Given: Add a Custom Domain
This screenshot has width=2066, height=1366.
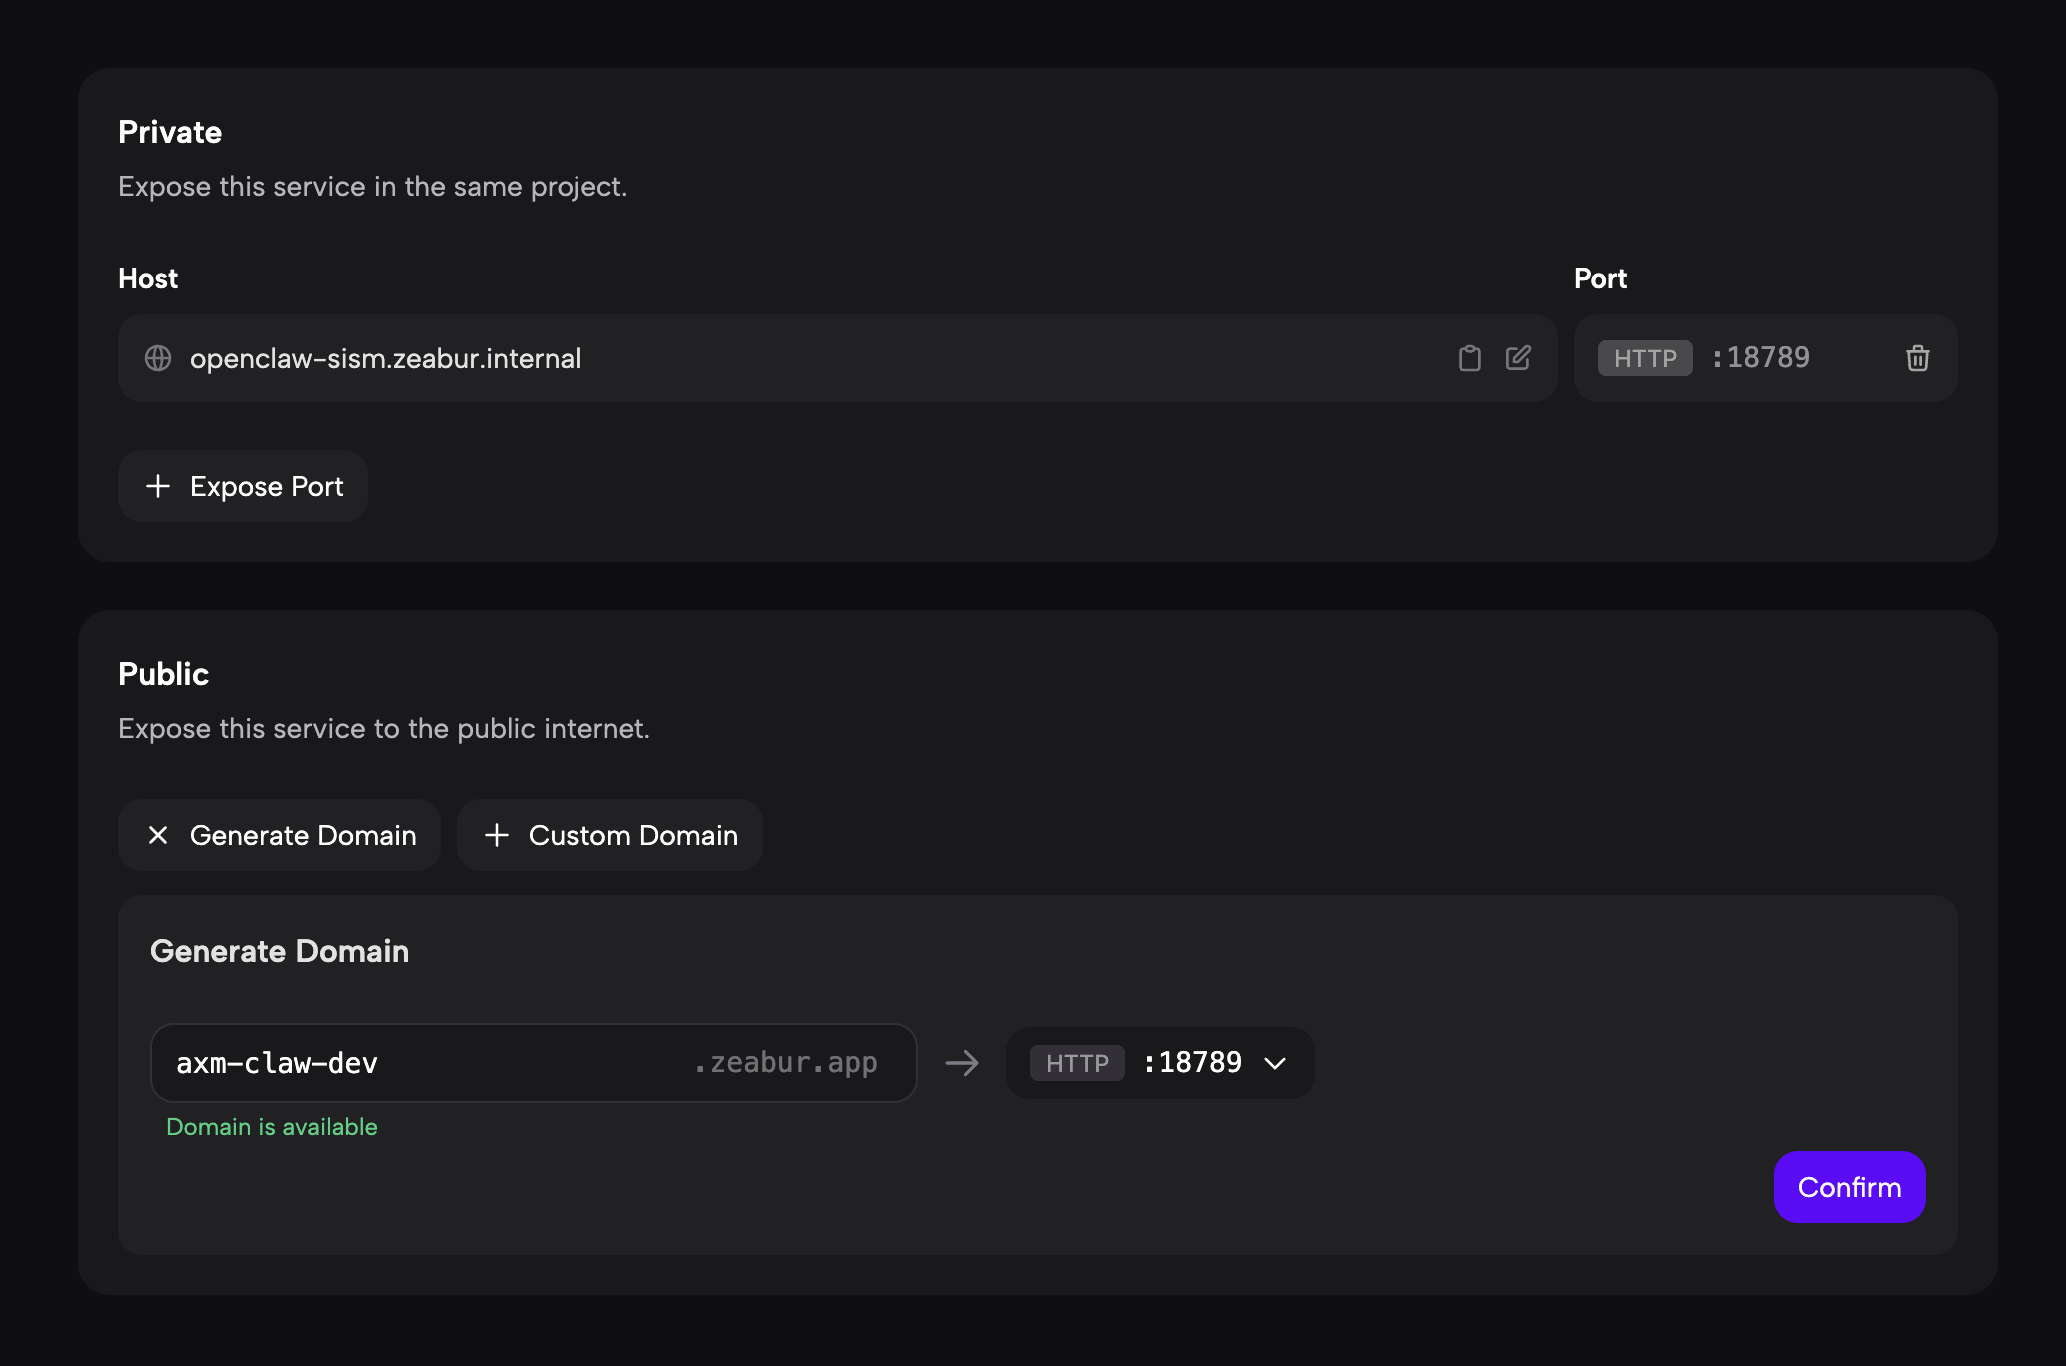Looking at the screenshot, I should click(632, 835).
